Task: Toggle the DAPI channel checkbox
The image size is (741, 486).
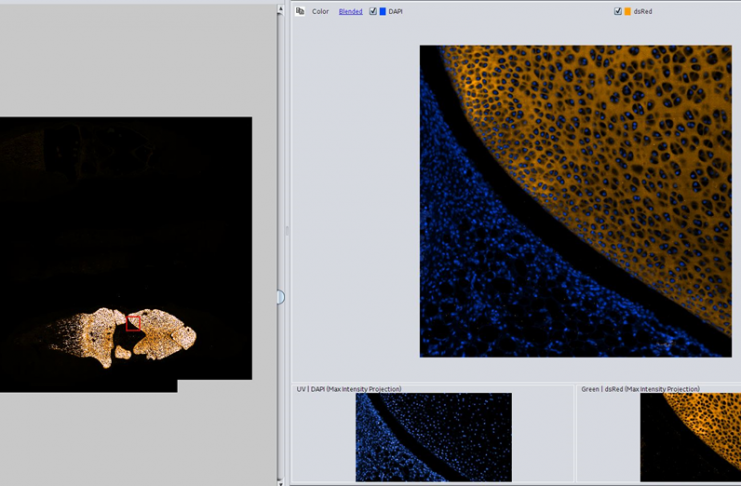Action: coord(373,12)
